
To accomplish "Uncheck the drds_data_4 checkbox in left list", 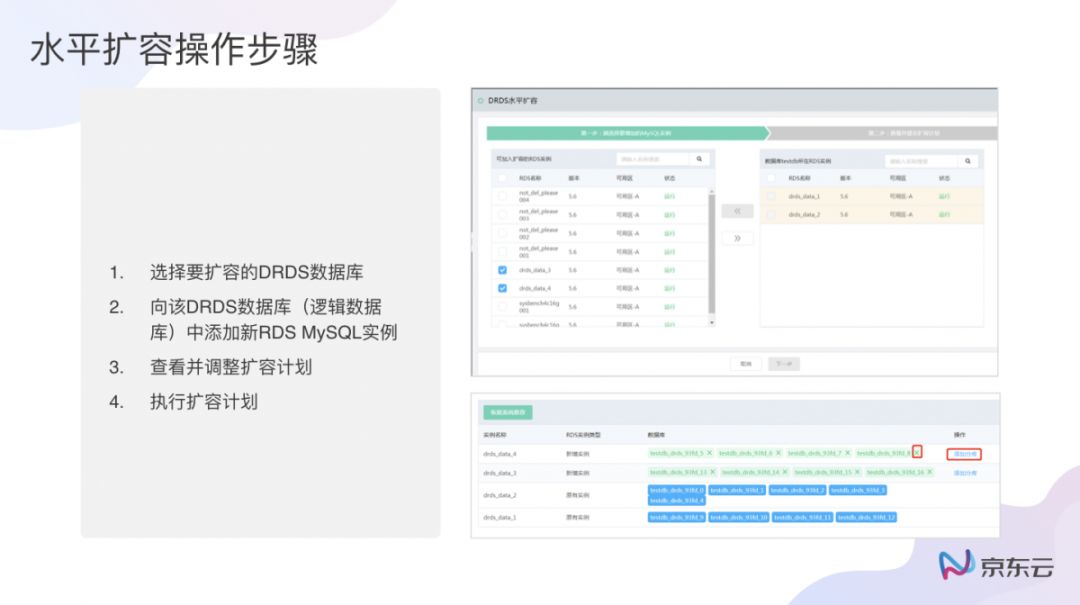I will pyautogui.click(x=502, y=289).
